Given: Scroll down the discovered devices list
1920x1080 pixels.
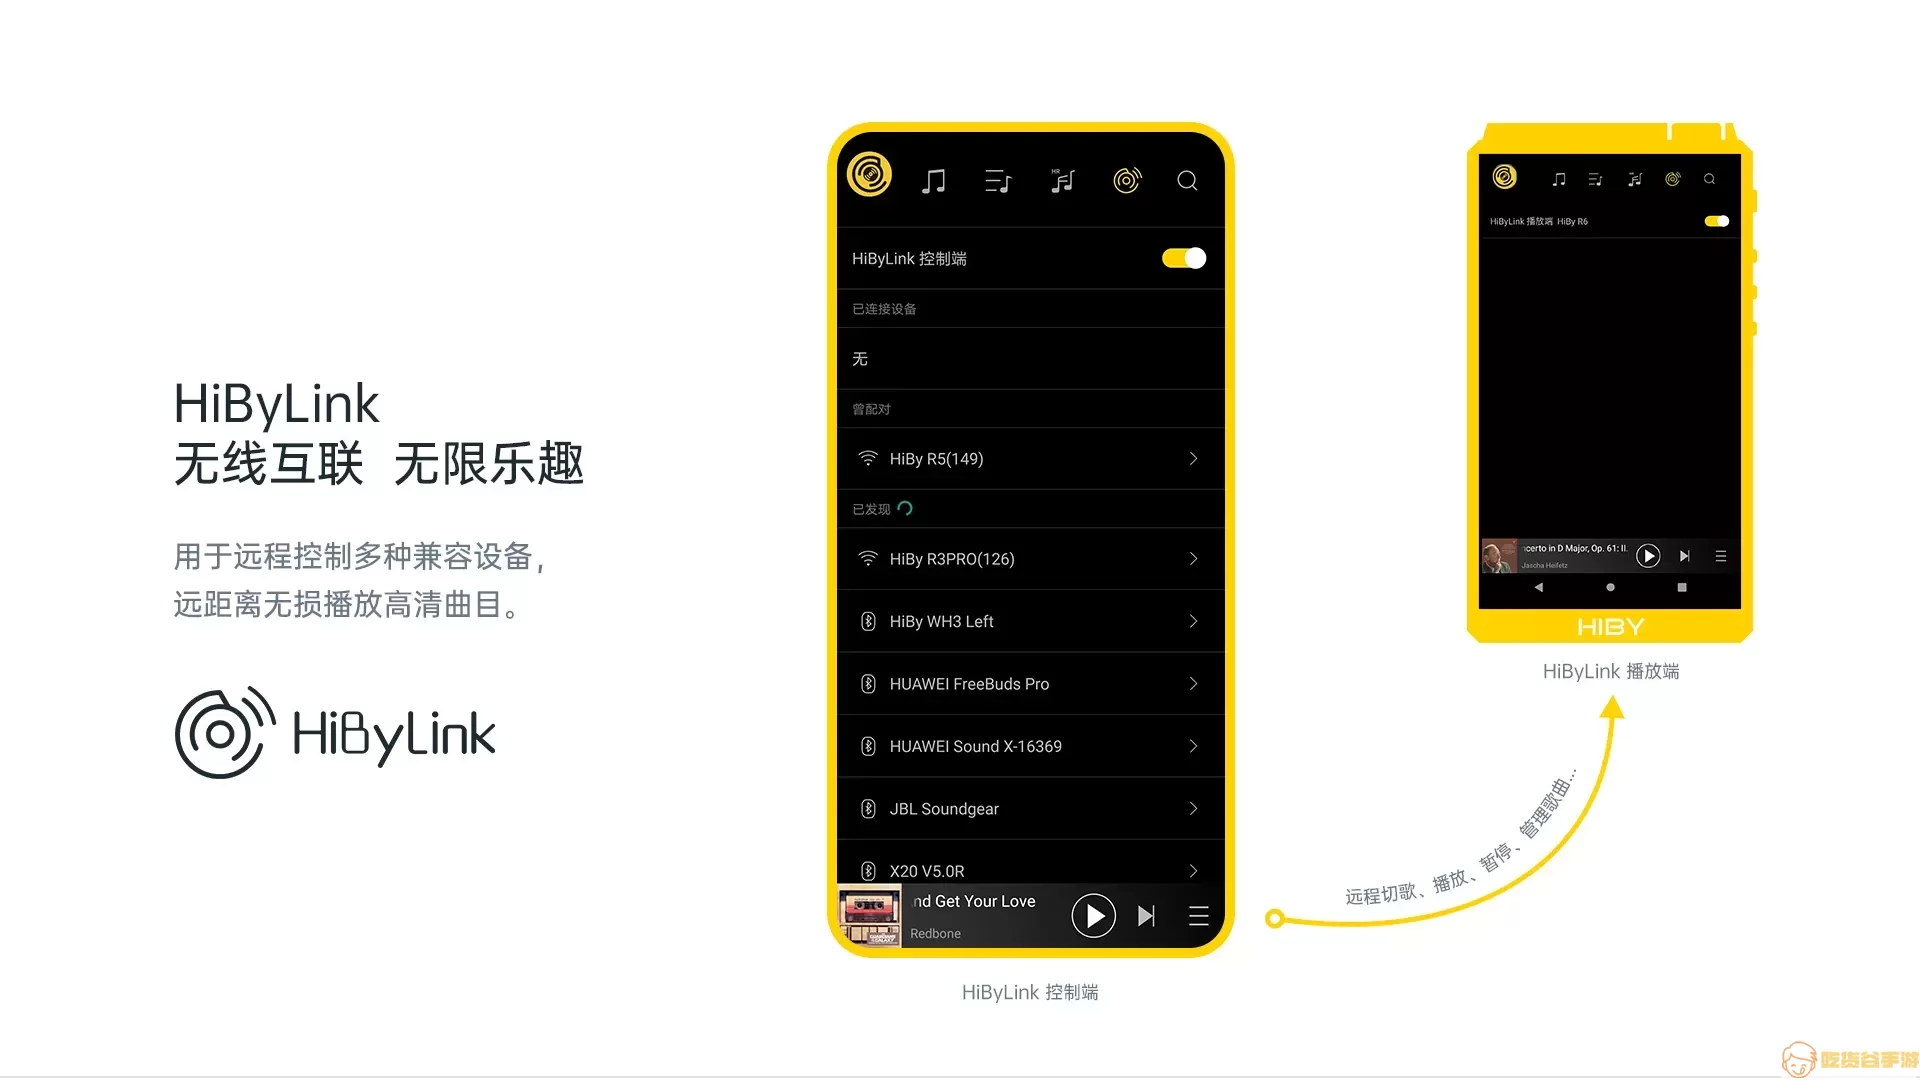Looking at the screenshot, I should [x=1027, y=712].
